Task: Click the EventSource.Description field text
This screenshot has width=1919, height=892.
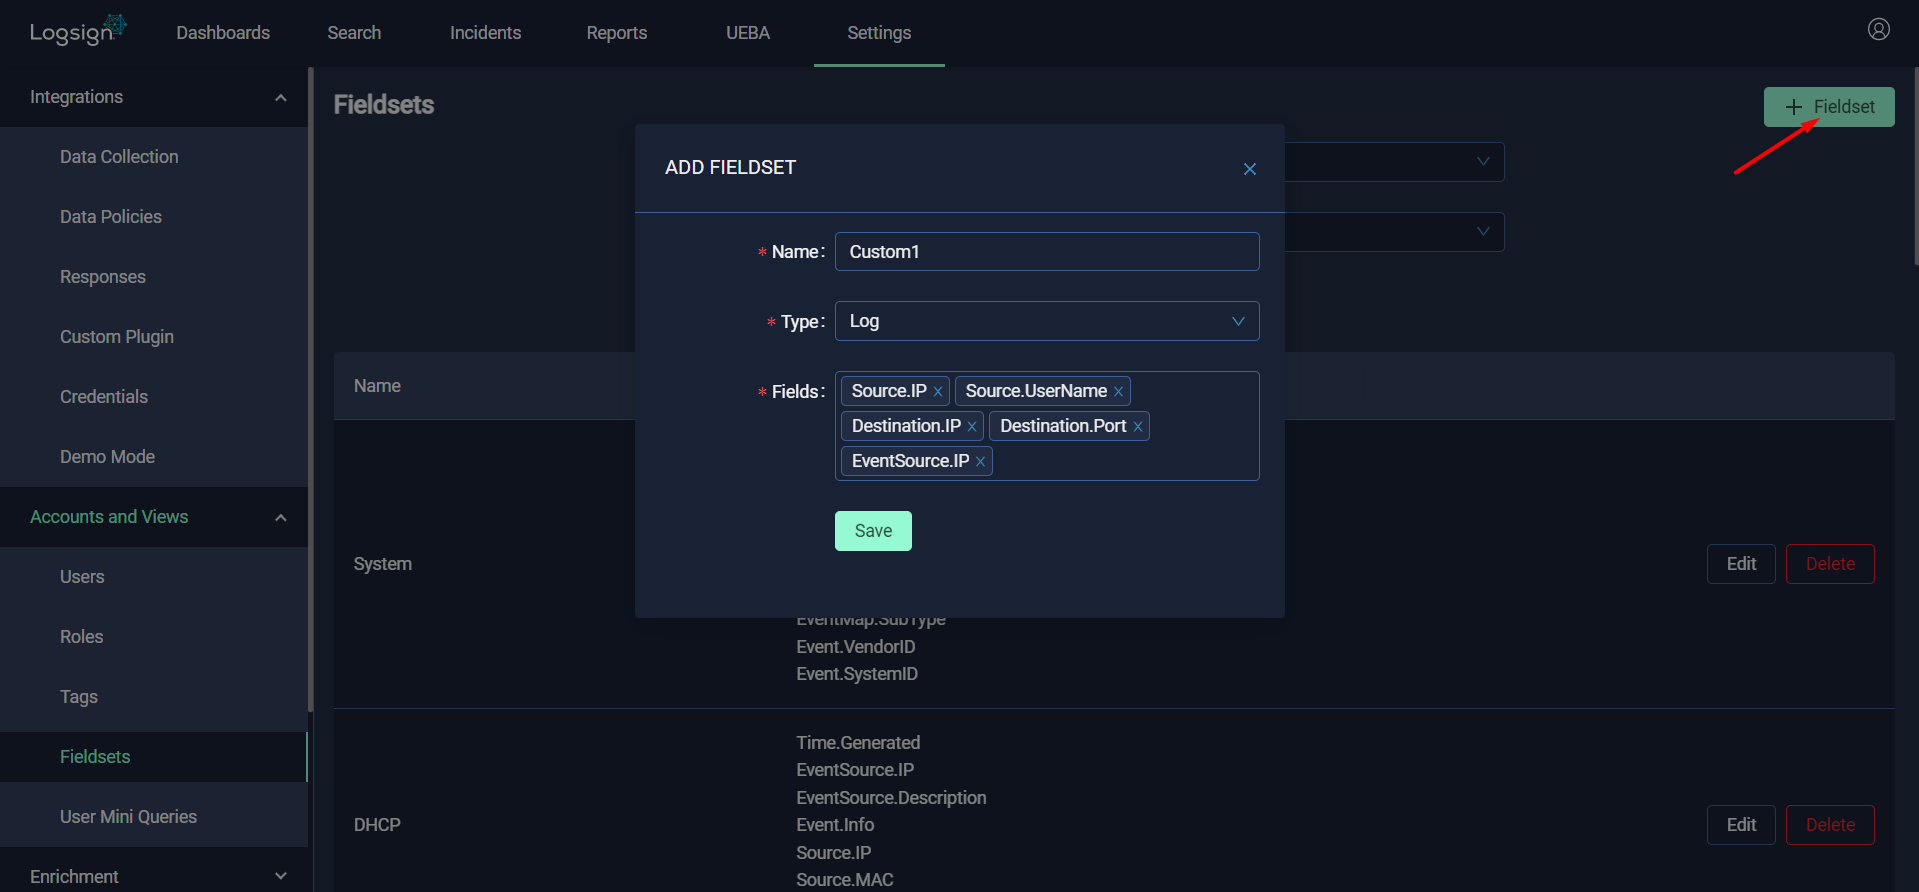Action: [x=891, y=798]
